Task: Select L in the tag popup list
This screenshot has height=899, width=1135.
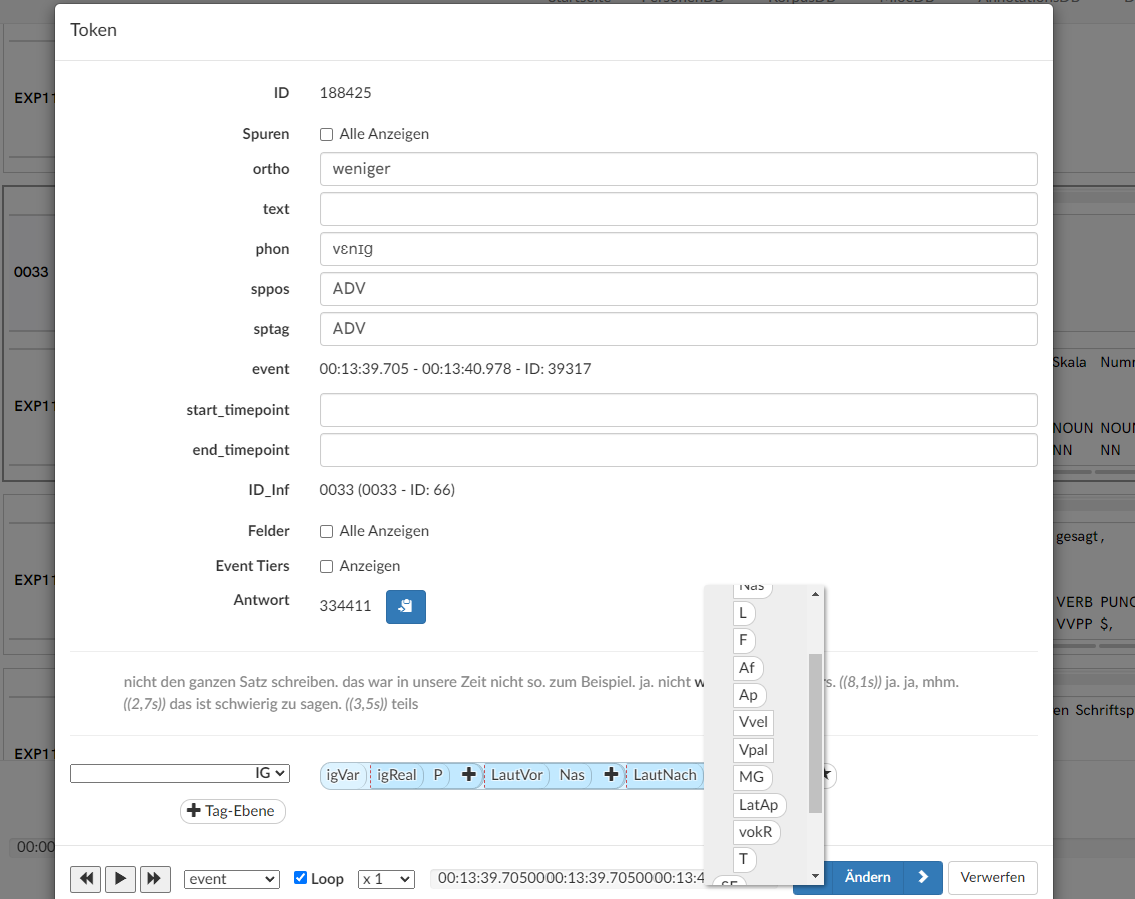Action: (x=743, y=613)
